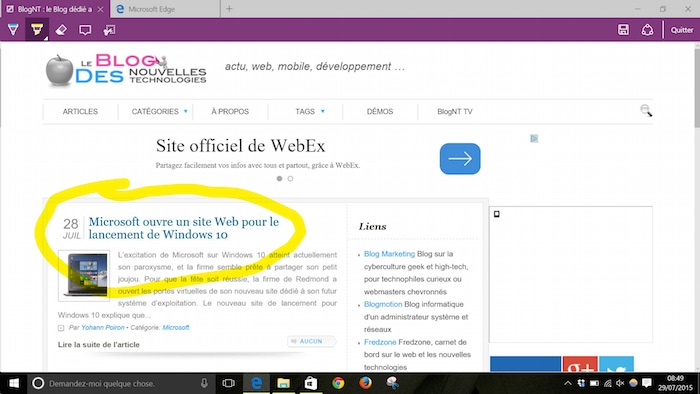Image resolution: width=700 pixels, height=394 pixels.
Task: Launch Chrome from taskbar
Action: point(338,383)
